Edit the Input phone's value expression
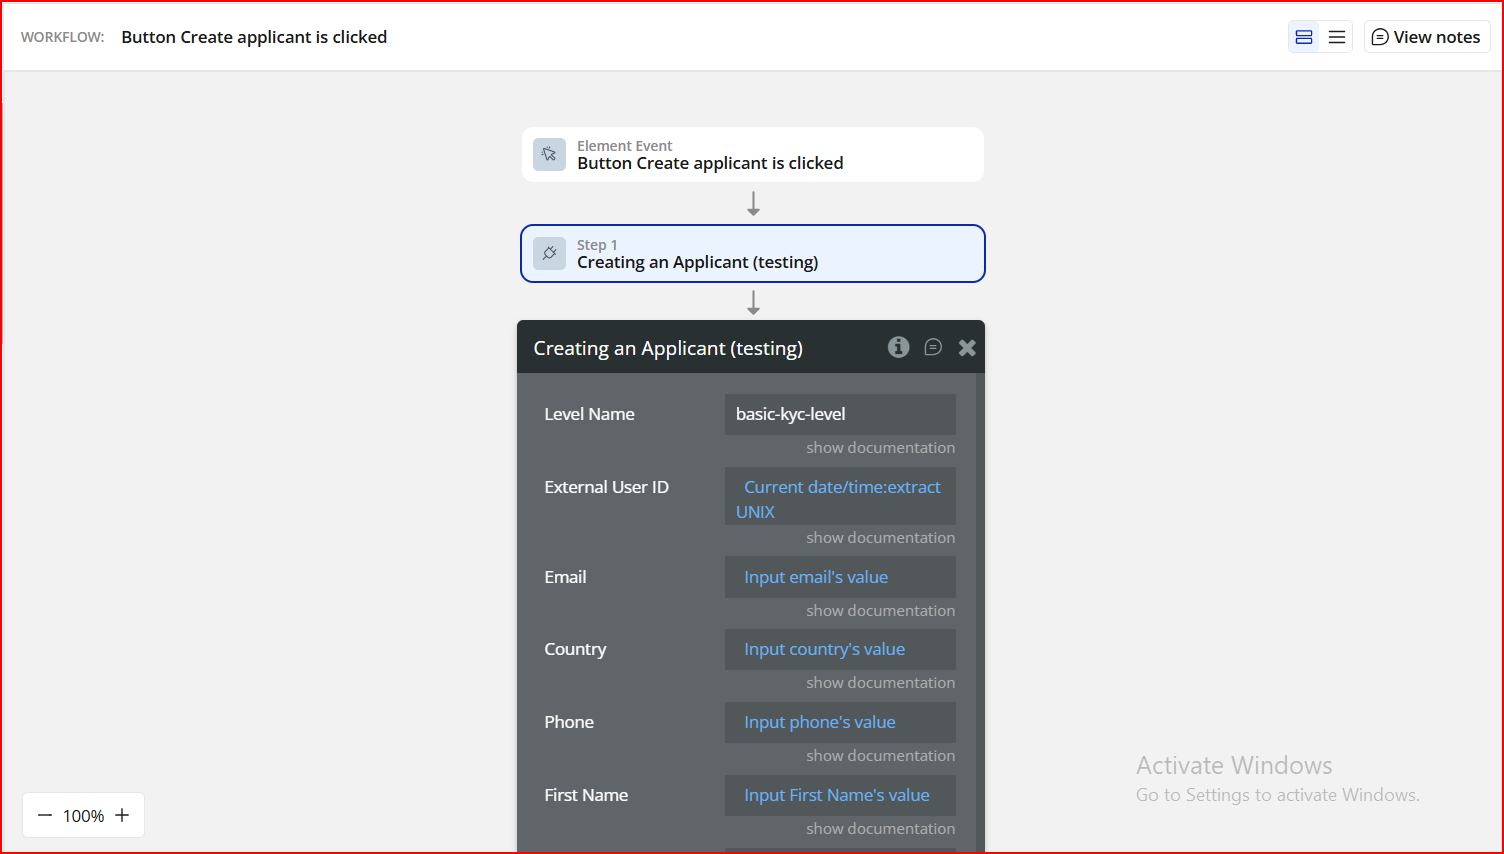Screen dimensions: 1504x854 coord(820,722)
